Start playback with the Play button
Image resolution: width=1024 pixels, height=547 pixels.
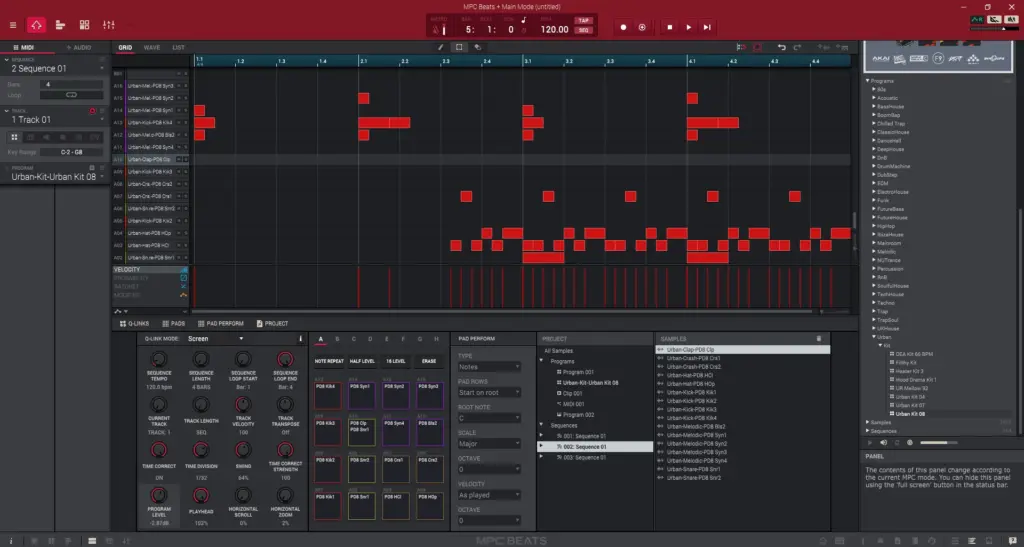[x=688, y=27]
